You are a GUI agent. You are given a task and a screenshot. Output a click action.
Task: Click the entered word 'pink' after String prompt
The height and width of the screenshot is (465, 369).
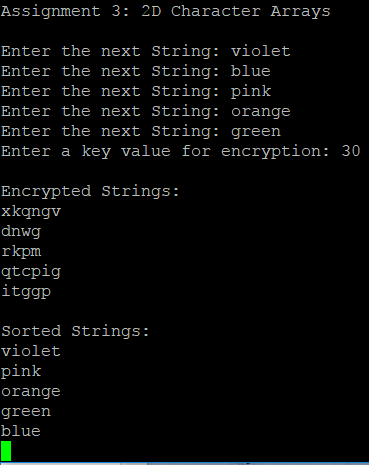pos(251,92)
